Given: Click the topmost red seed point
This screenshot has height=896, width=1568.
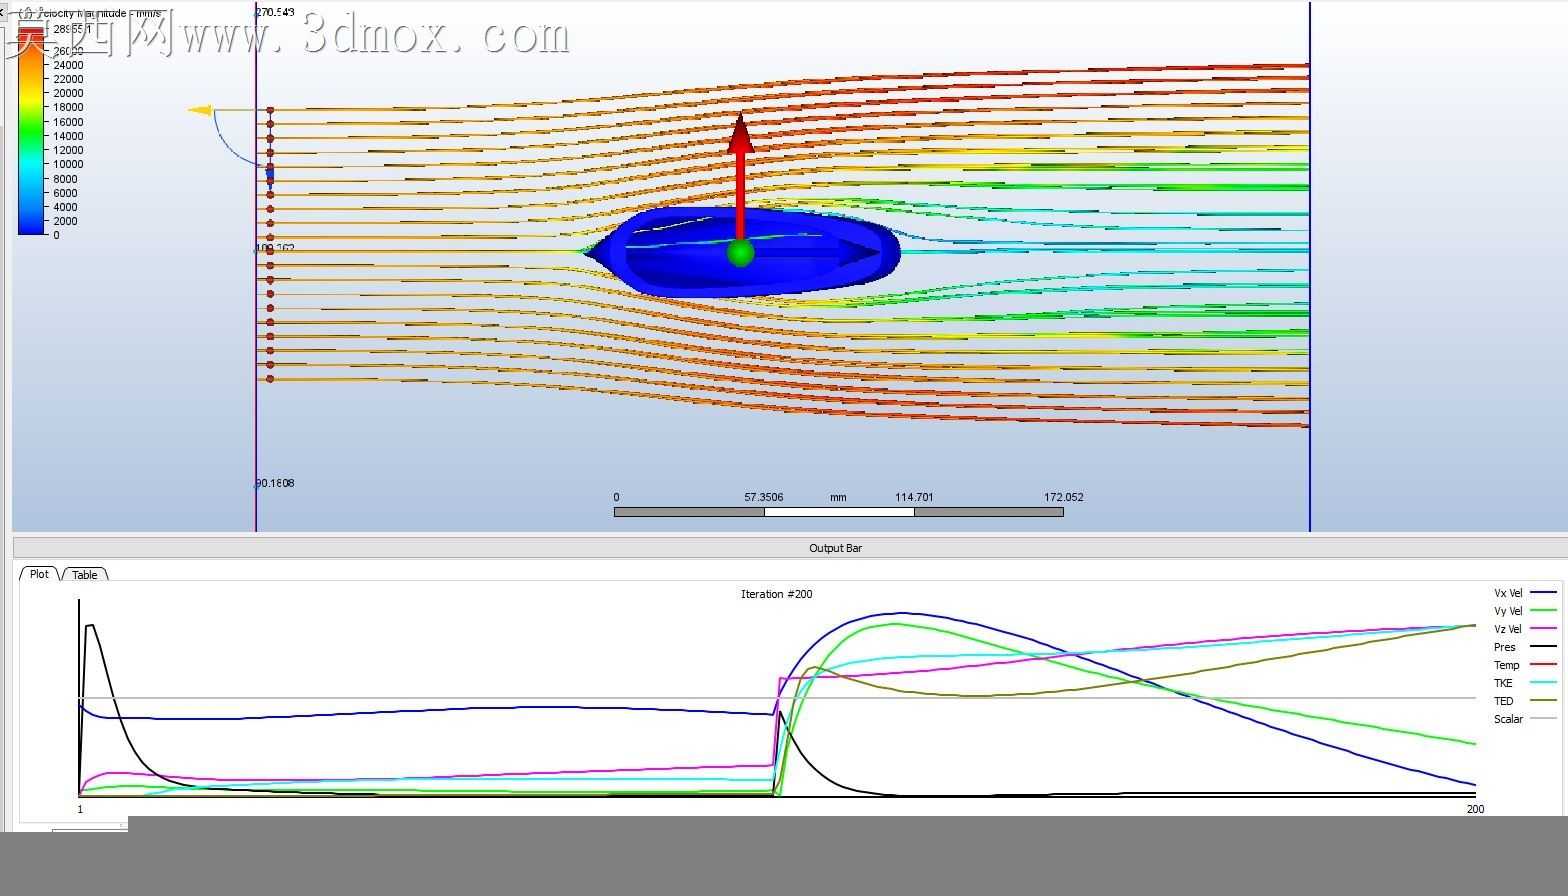Looking at the screenshot, I should click(270, 110).
